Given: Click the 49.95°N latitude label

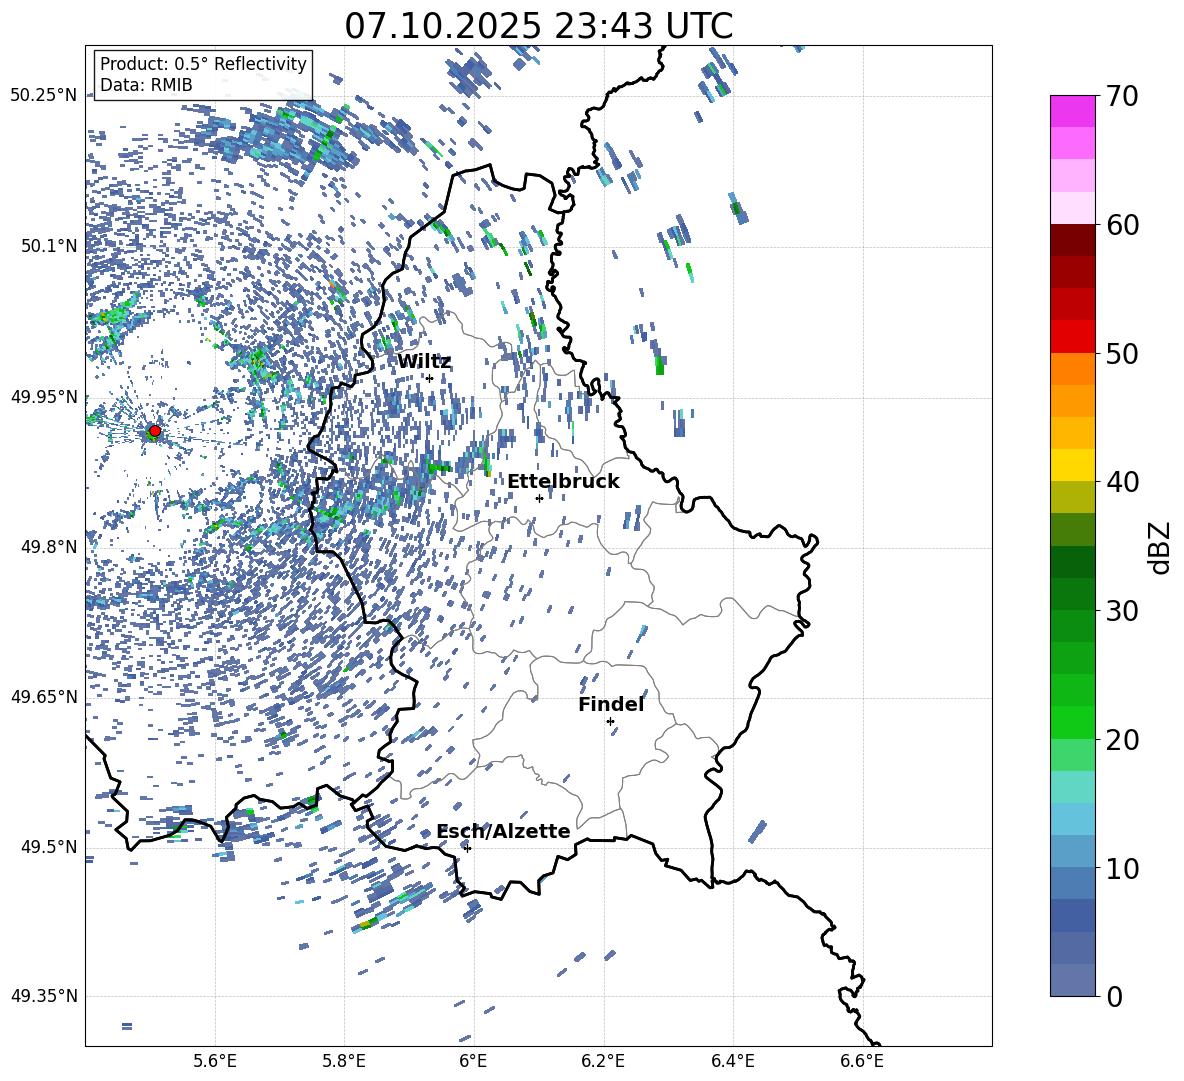Looking at the screenshot, I should click(44, 397).
